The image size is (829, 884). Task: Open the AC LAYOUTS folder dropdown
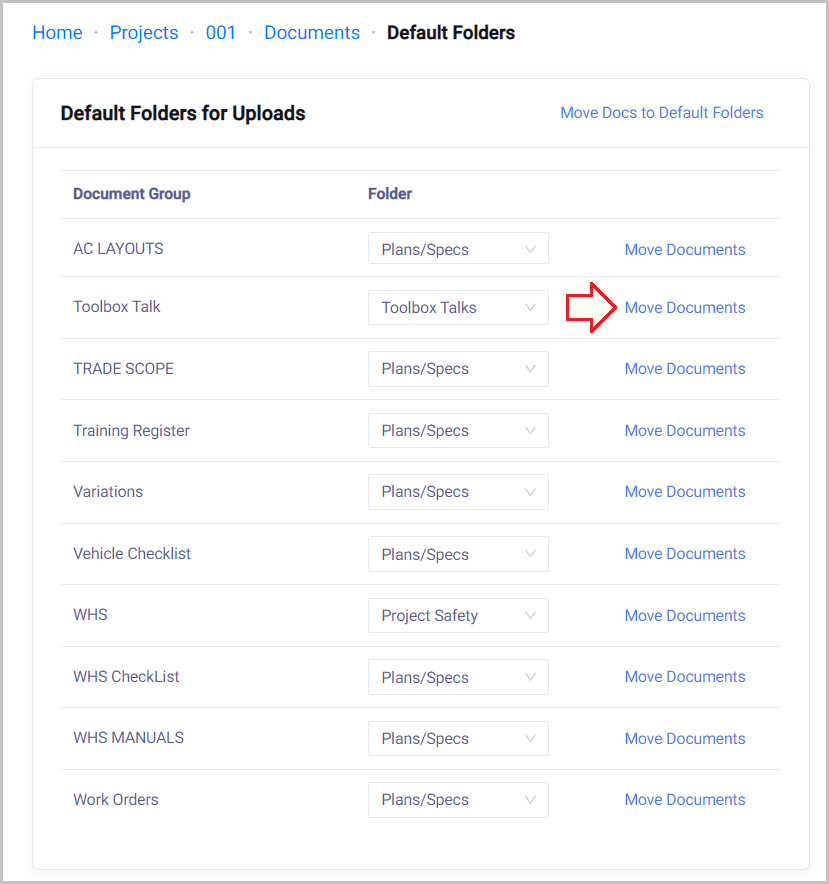458,249
